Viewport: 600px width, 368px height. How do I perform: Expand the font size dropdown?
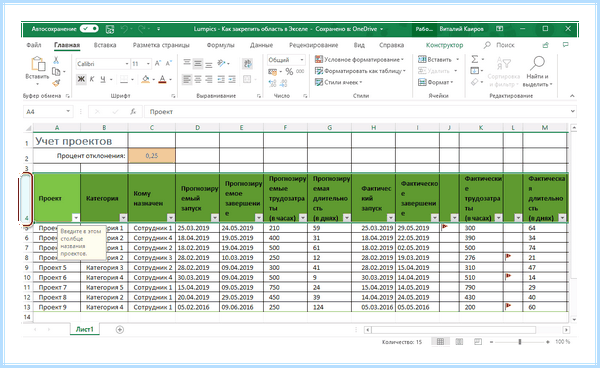click(x=148, y=64)
